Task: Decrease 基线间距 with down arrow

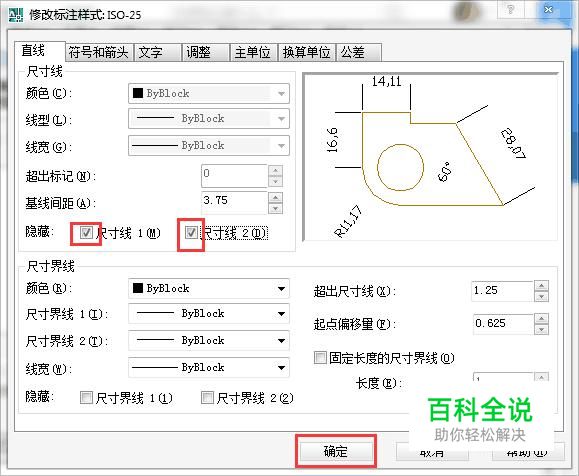Action: click(x=275, y=209)
